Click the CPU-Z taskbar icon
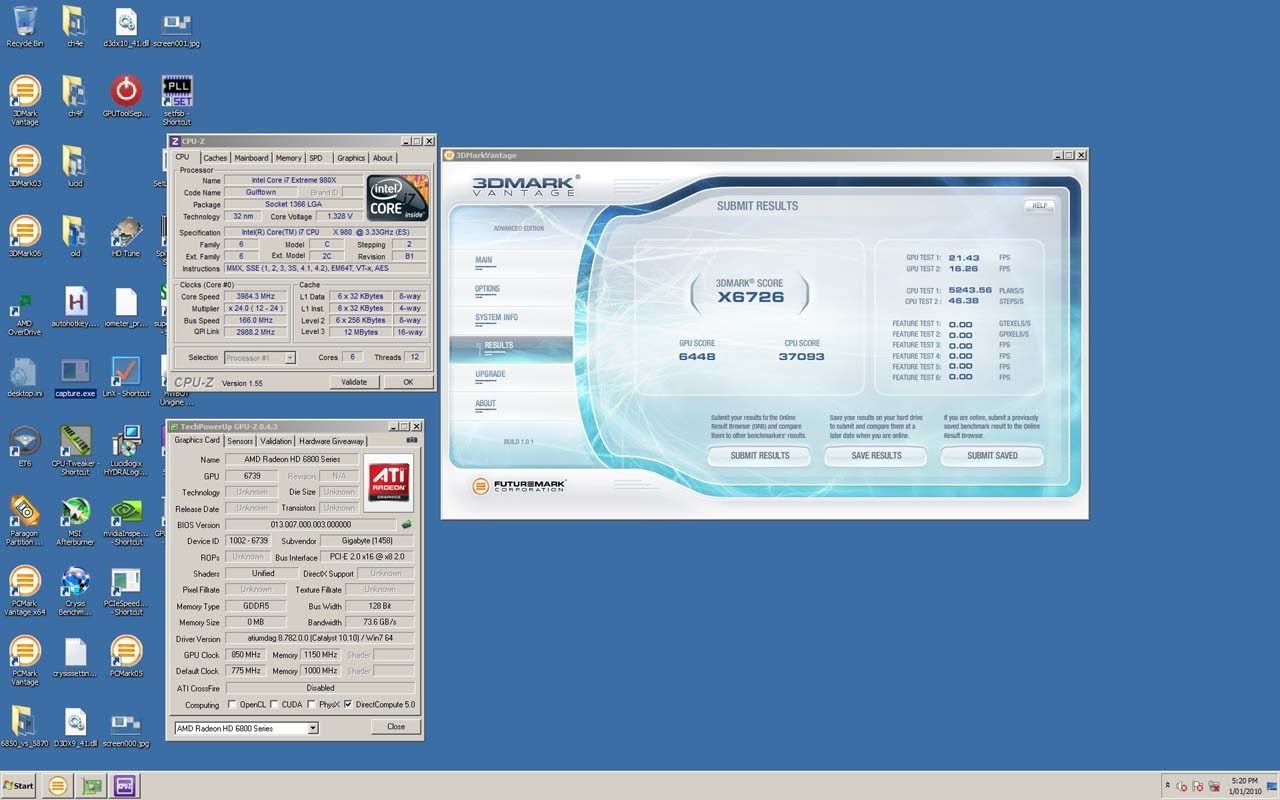 pyautogui.click(x=125, y=786)
